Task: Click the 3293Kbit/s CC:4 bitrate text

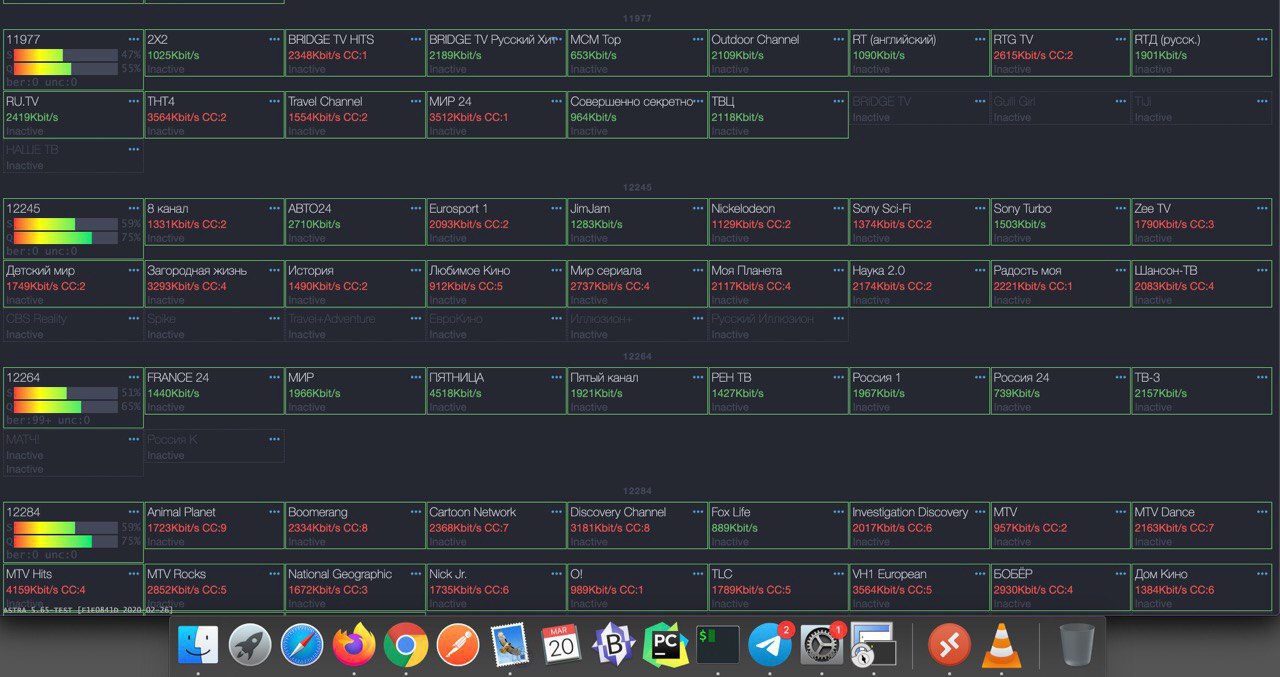Action: (x=187, y=287)
